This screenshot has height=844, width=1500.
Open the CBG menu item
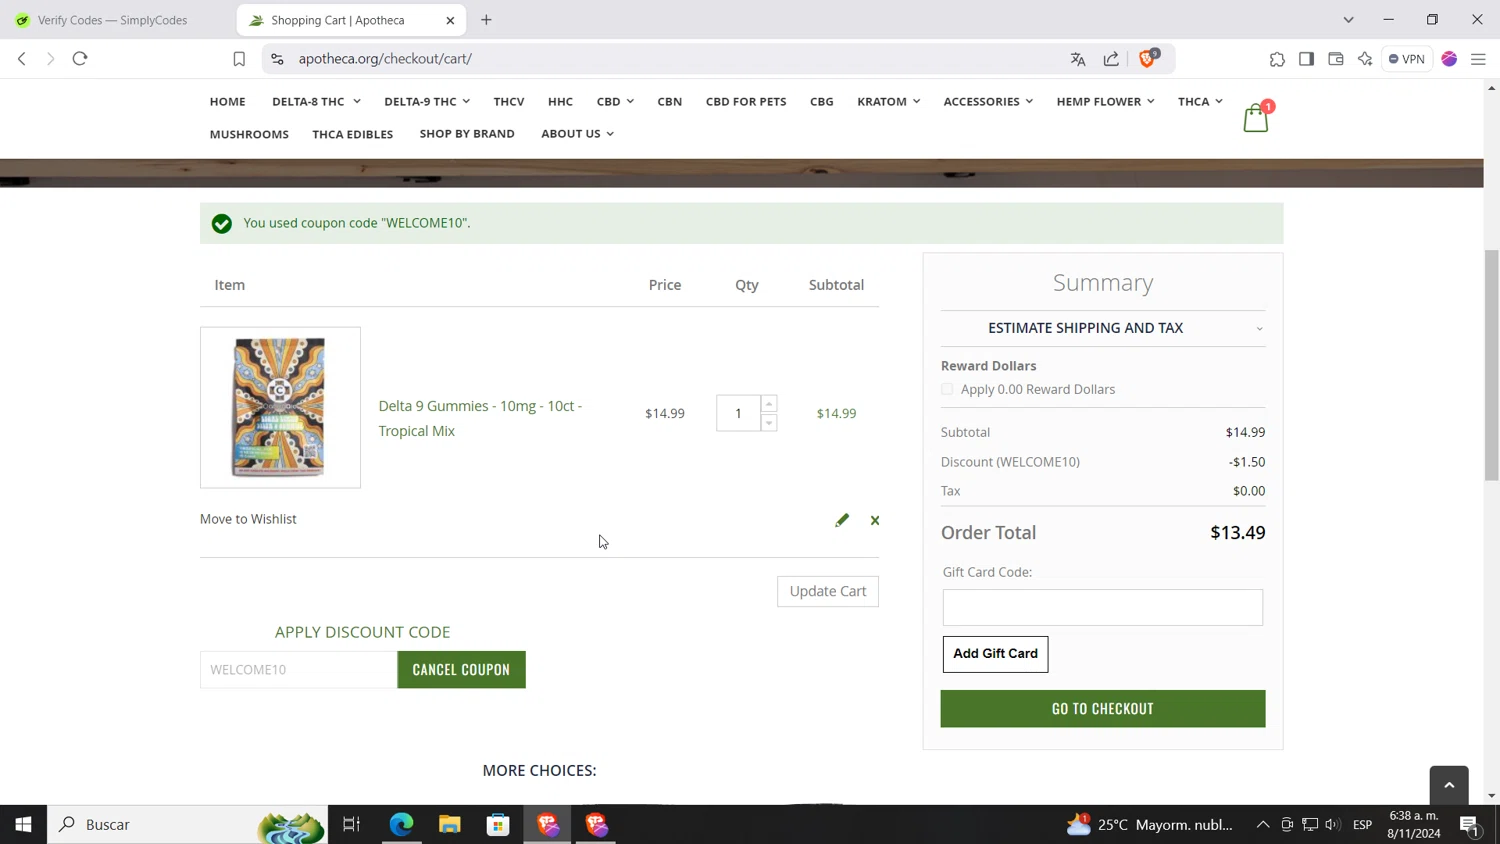(822, 101)
